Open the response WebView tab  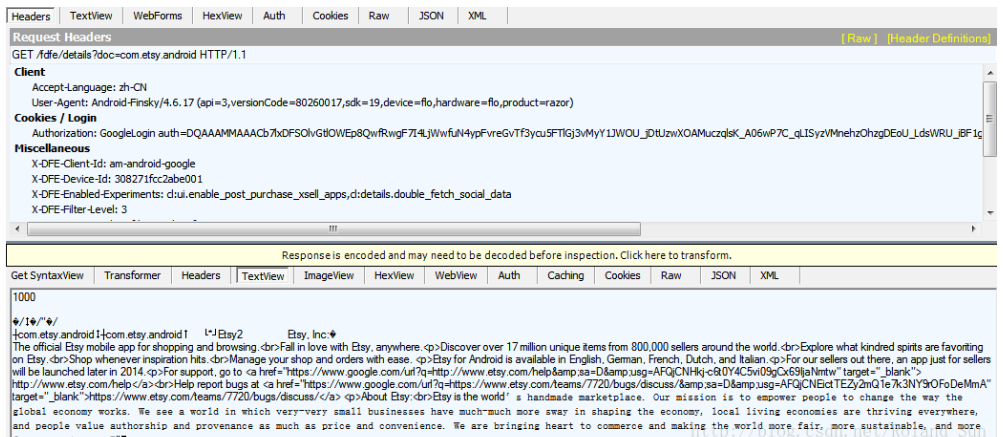click(x=455, y=276)
